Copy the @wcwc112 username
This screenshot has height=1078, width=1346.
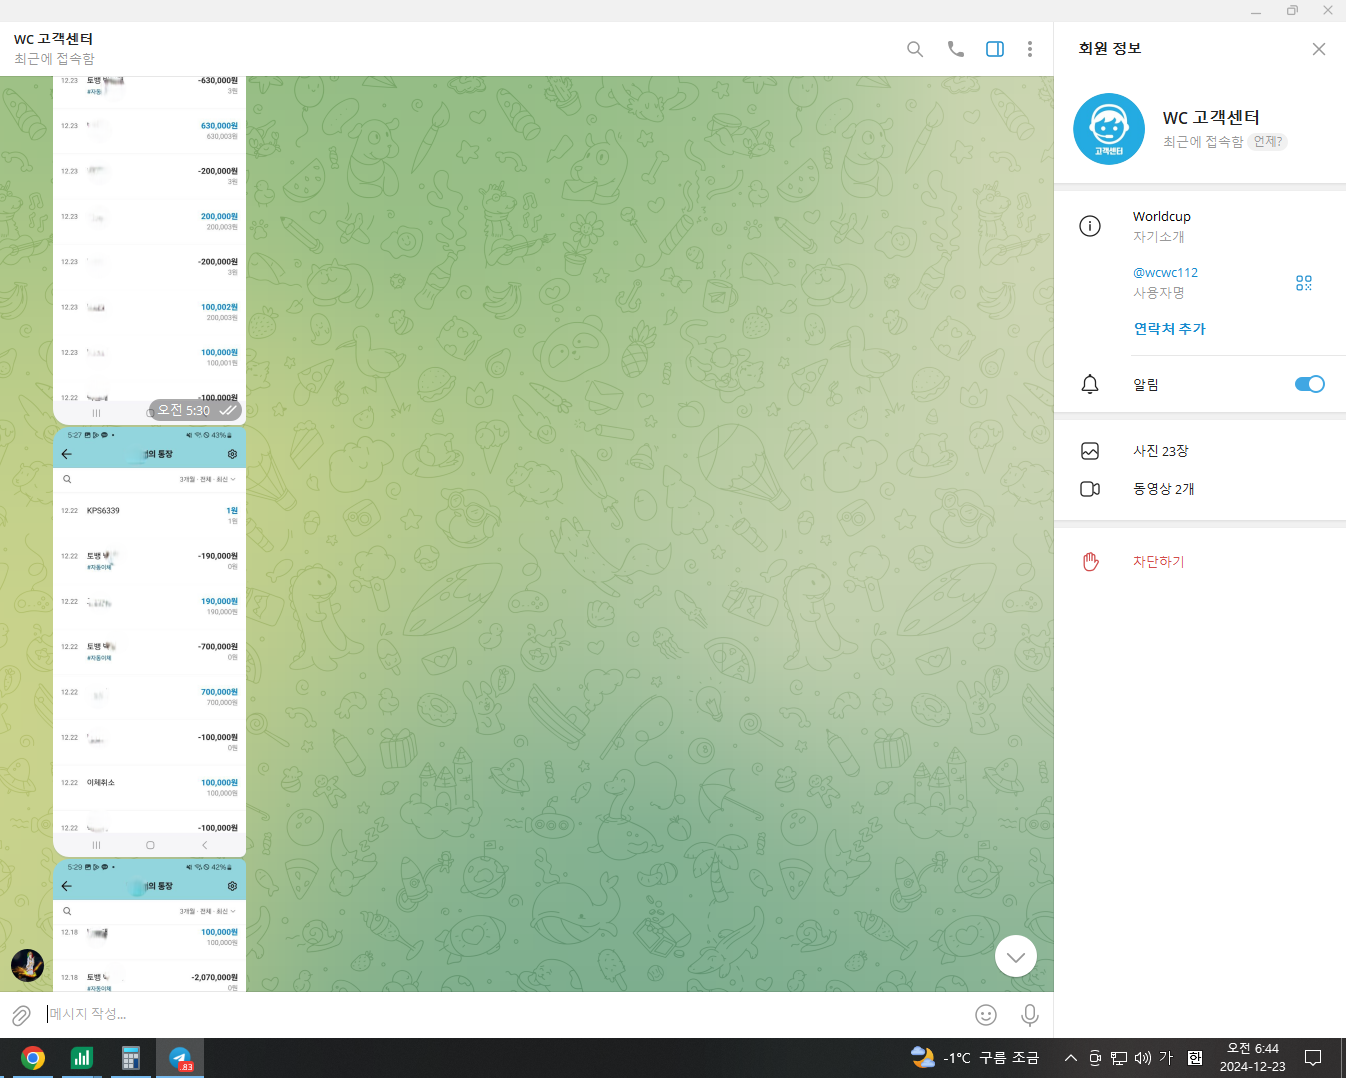tap(1165, 272)
